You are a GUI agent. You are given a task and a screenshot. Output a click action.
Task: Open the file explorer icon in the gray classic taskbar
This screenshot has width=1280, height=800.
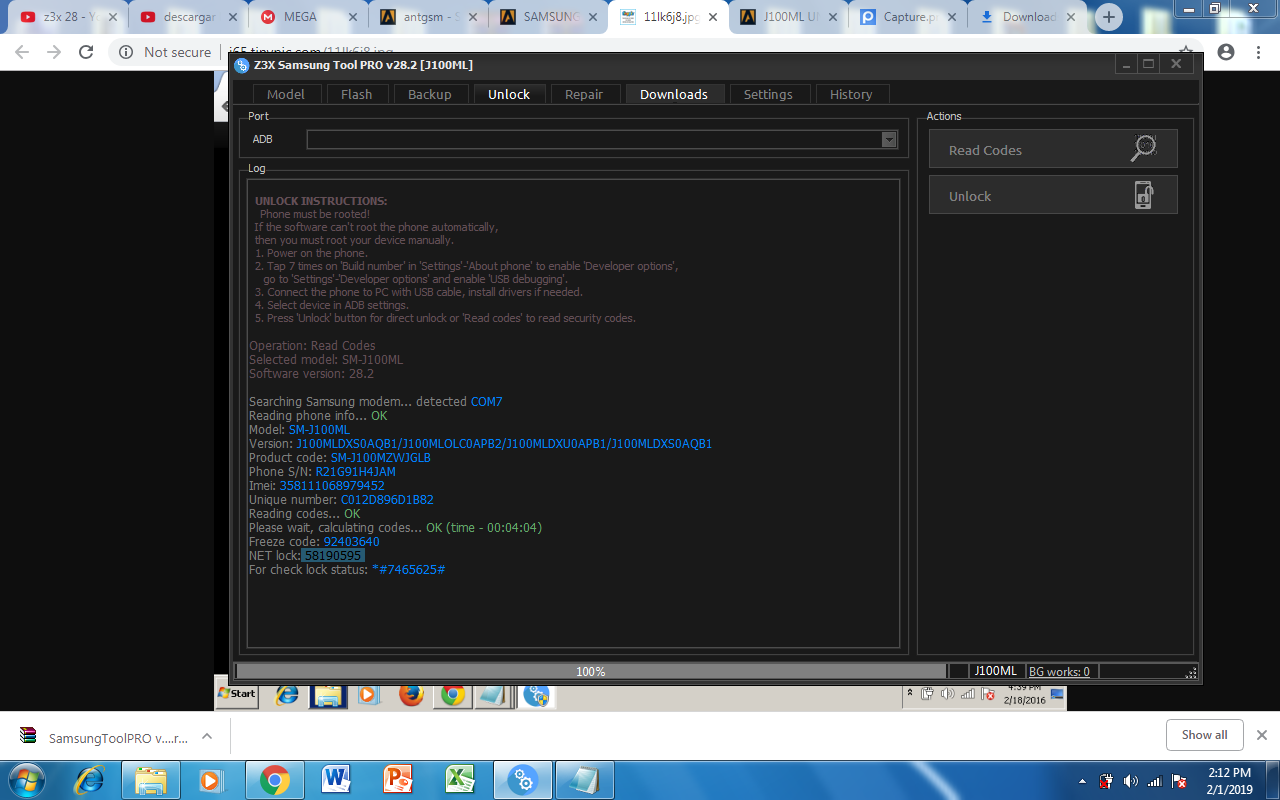(x=328, y=694)
